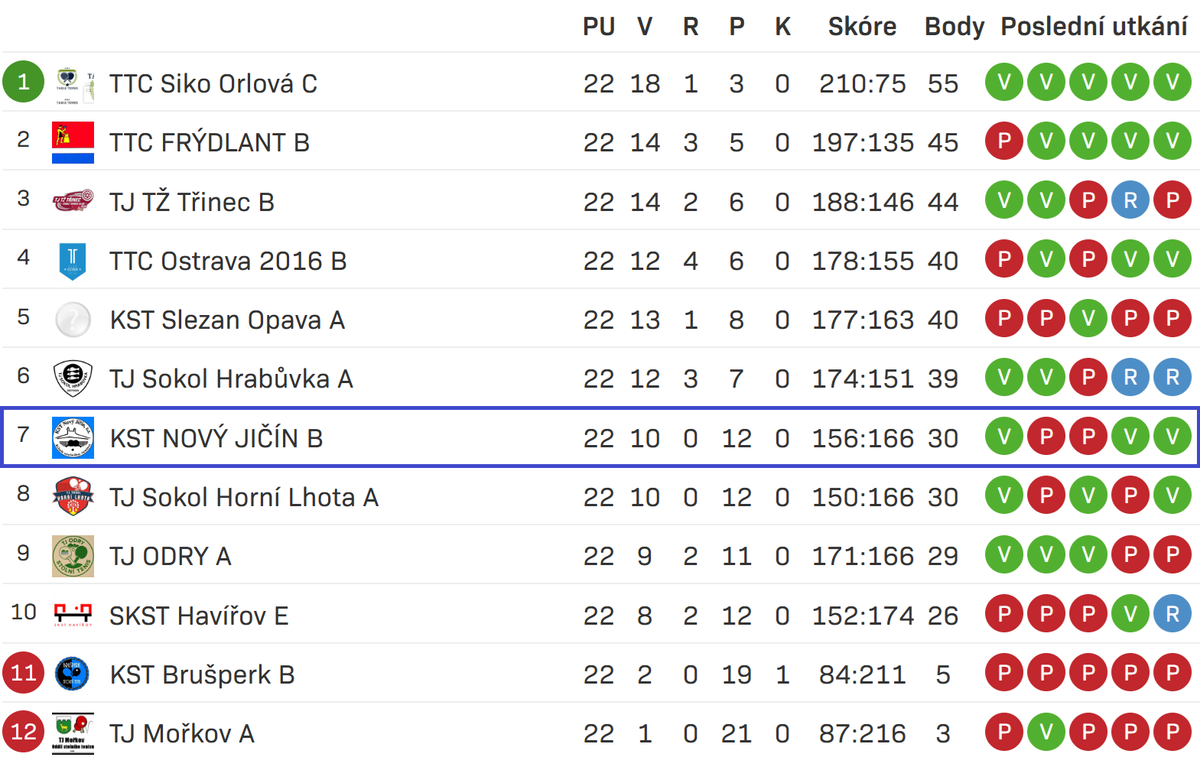Viewport: 1200px width, 757px height.
Task: Click the TTC Siko Orlová C team logo
Action: coord(73,83)
